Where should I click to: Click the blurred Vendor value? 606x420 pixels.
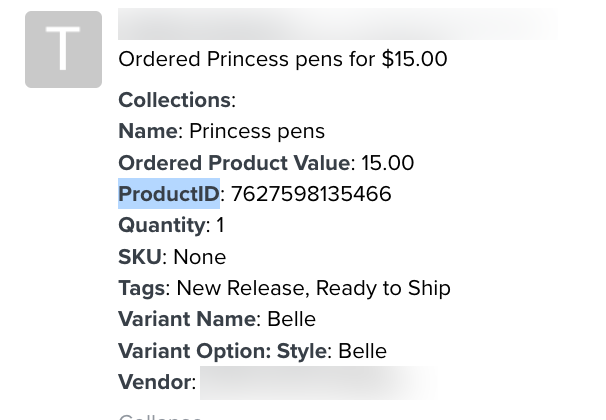click(x=318, y=382)
